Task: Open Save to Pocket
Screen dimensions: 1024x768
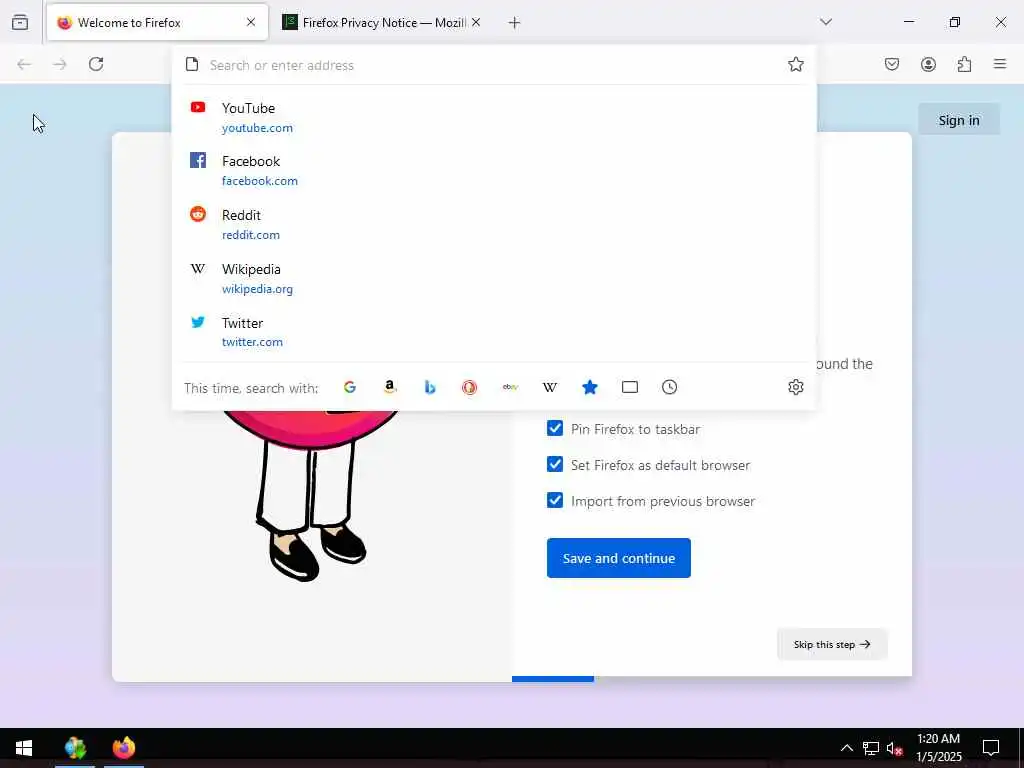Action: tap(892, 64)
